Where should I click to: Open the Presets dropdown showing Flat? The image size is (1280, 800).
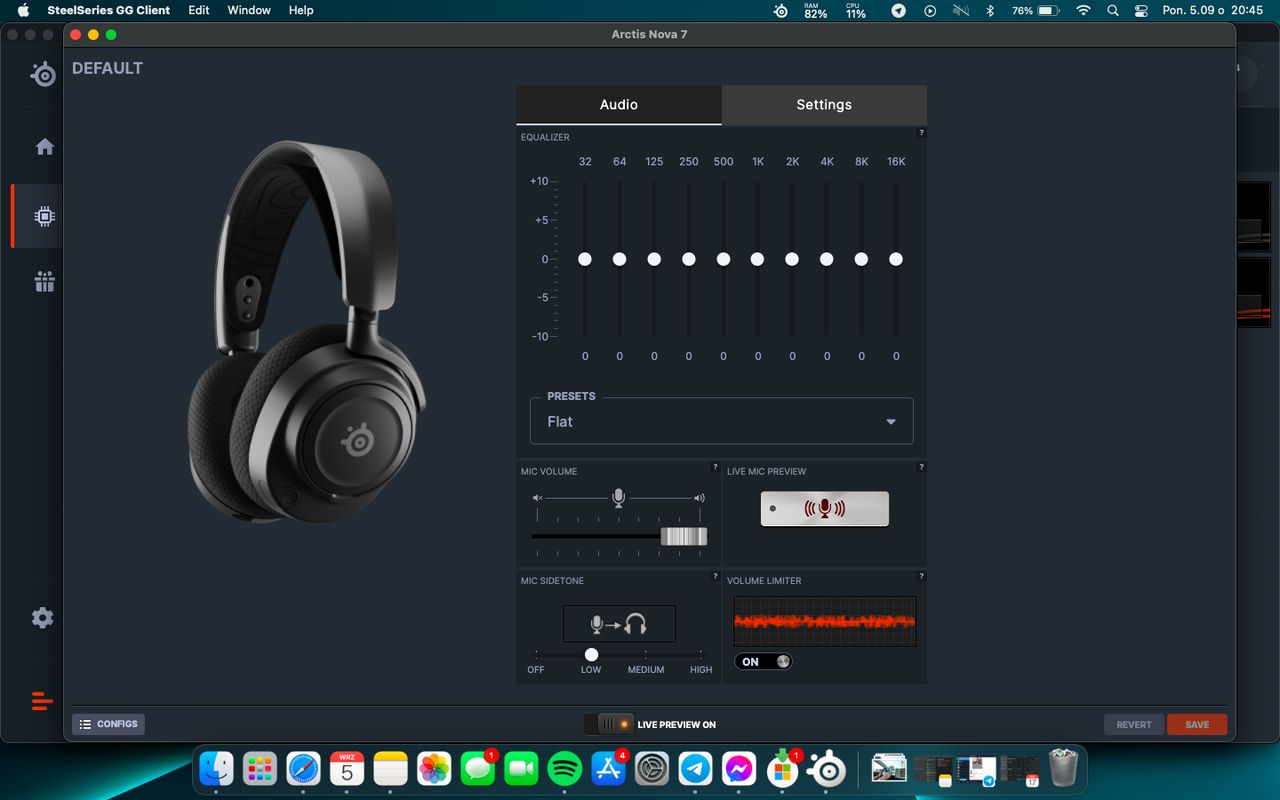click(x=721, y=421)
